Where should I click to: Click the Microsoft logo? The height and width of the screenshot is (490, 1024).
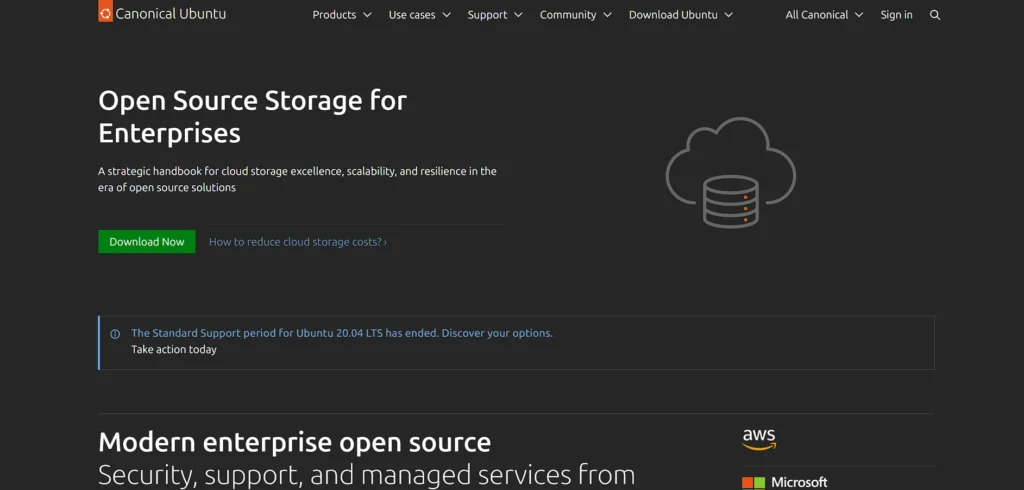(x=785, y=482)
